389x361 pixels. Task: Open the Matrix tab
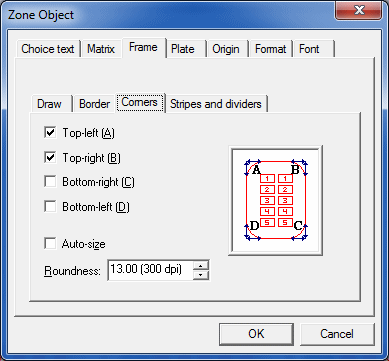pyautogui.click(x=101, y=49)
